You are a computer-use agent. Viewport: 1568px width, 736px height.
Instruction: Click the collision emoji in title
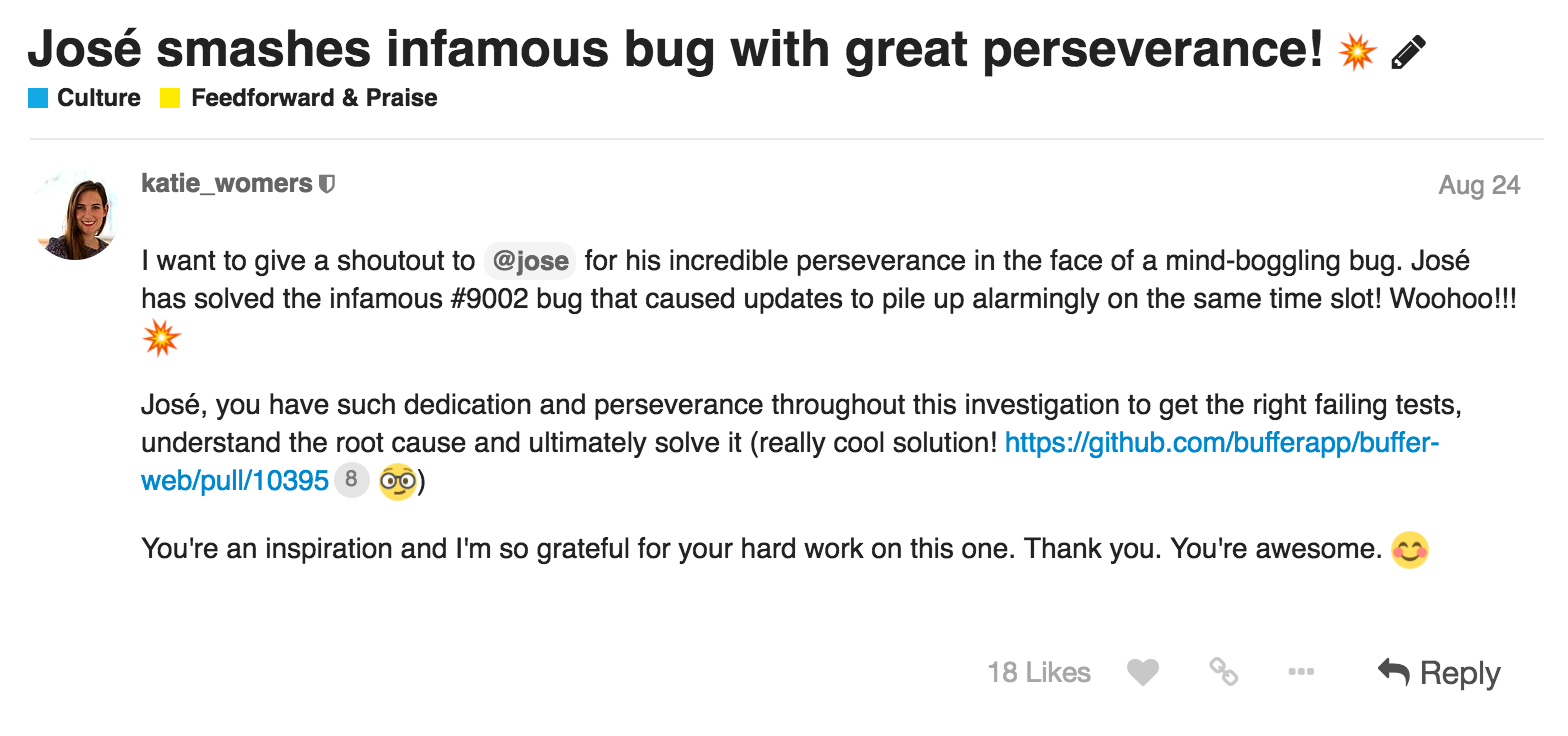point(1357,51)
